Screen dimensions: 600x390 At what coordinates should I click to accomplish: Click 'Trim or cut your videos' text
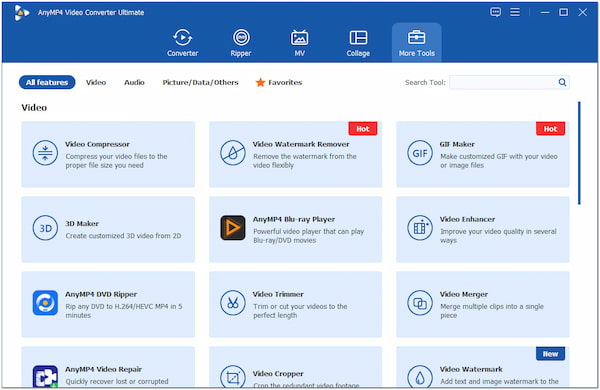tap(300, 311)
